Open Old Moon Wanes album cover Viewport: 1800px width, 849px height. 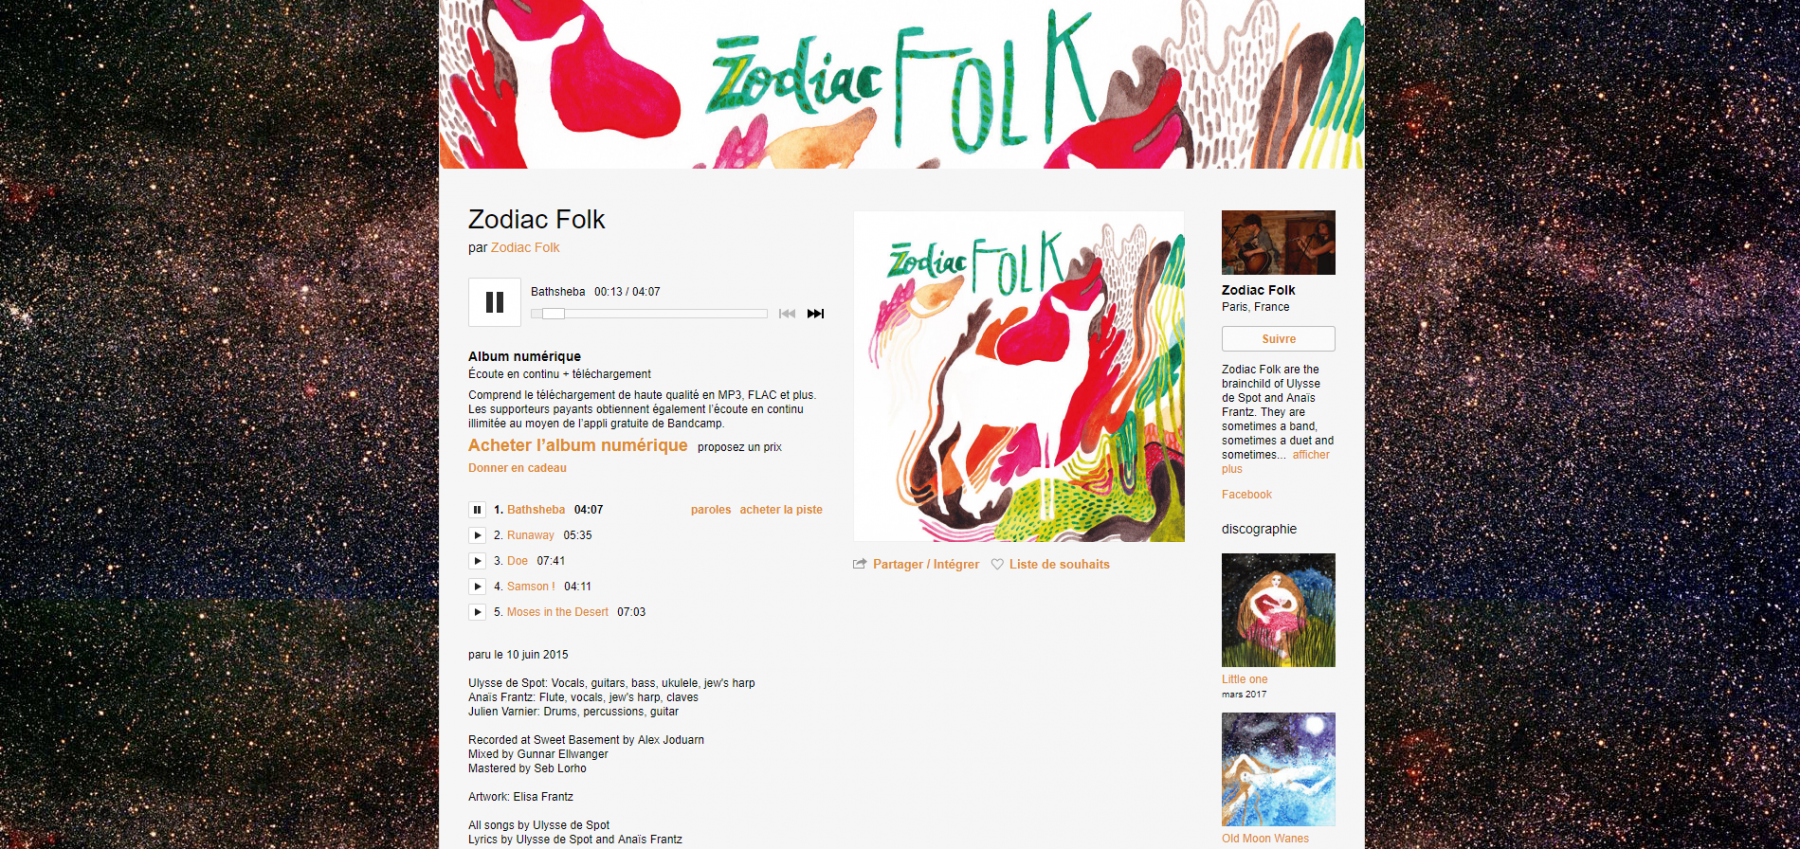point(1278,769)
